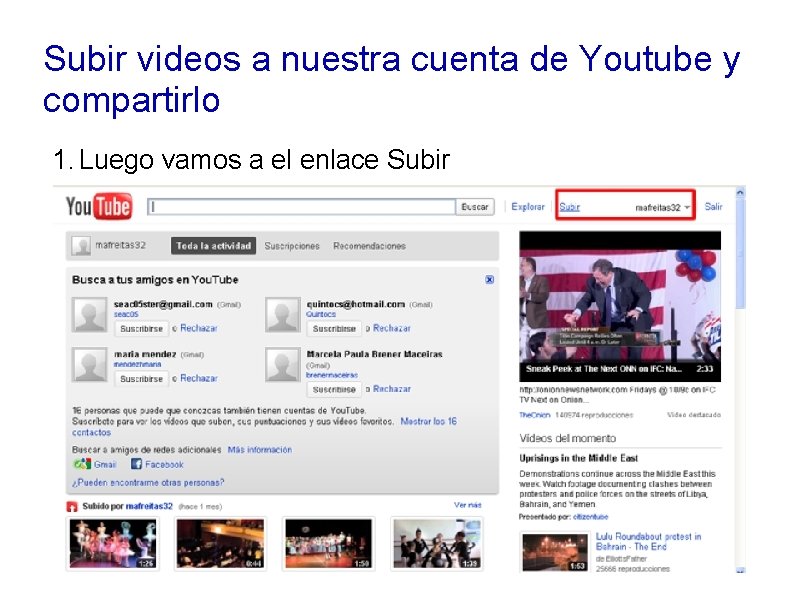Viewport: 800px width, 600px height.
Task: Rechazar Marcela Paula Brener Maceiras suggestion
Action: point(392,389)
